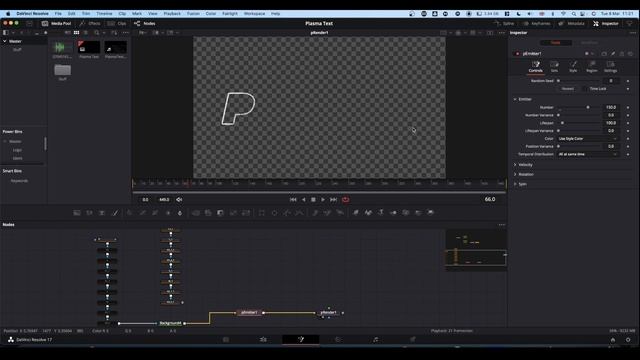Open the Playback menu
Image resolution: width=640 pixels, height=360 pixels.
click(172, 13)
